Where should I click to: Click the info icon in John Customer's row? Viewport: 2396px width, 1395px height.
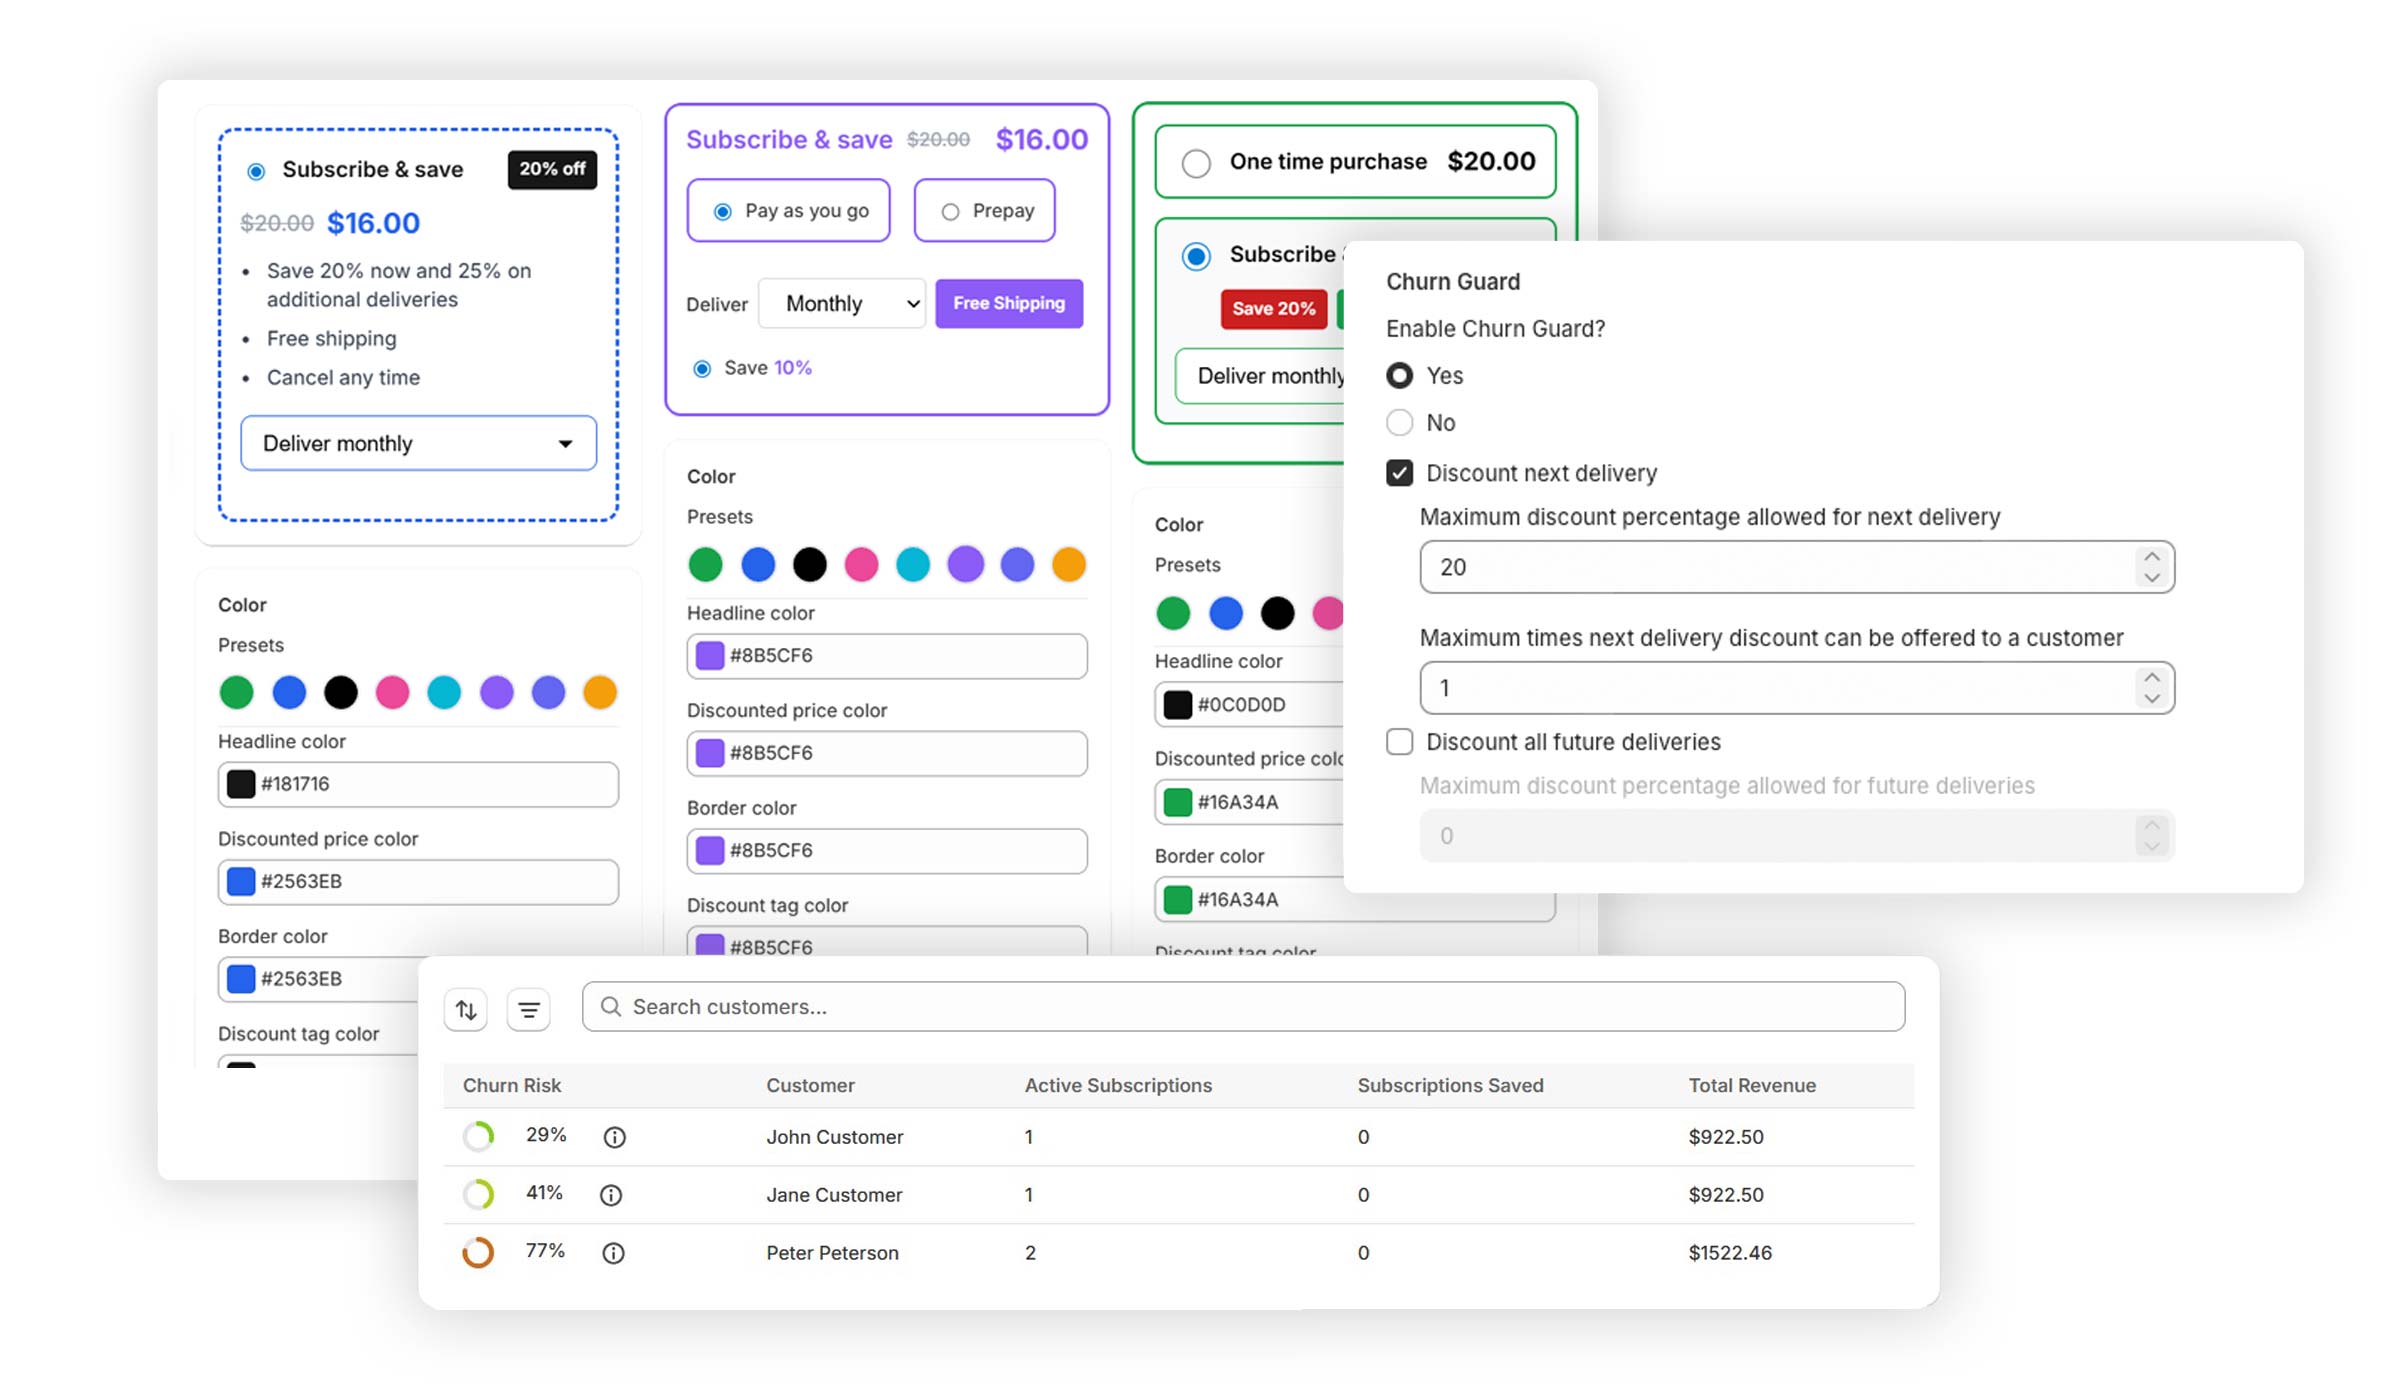[615, 1137]
